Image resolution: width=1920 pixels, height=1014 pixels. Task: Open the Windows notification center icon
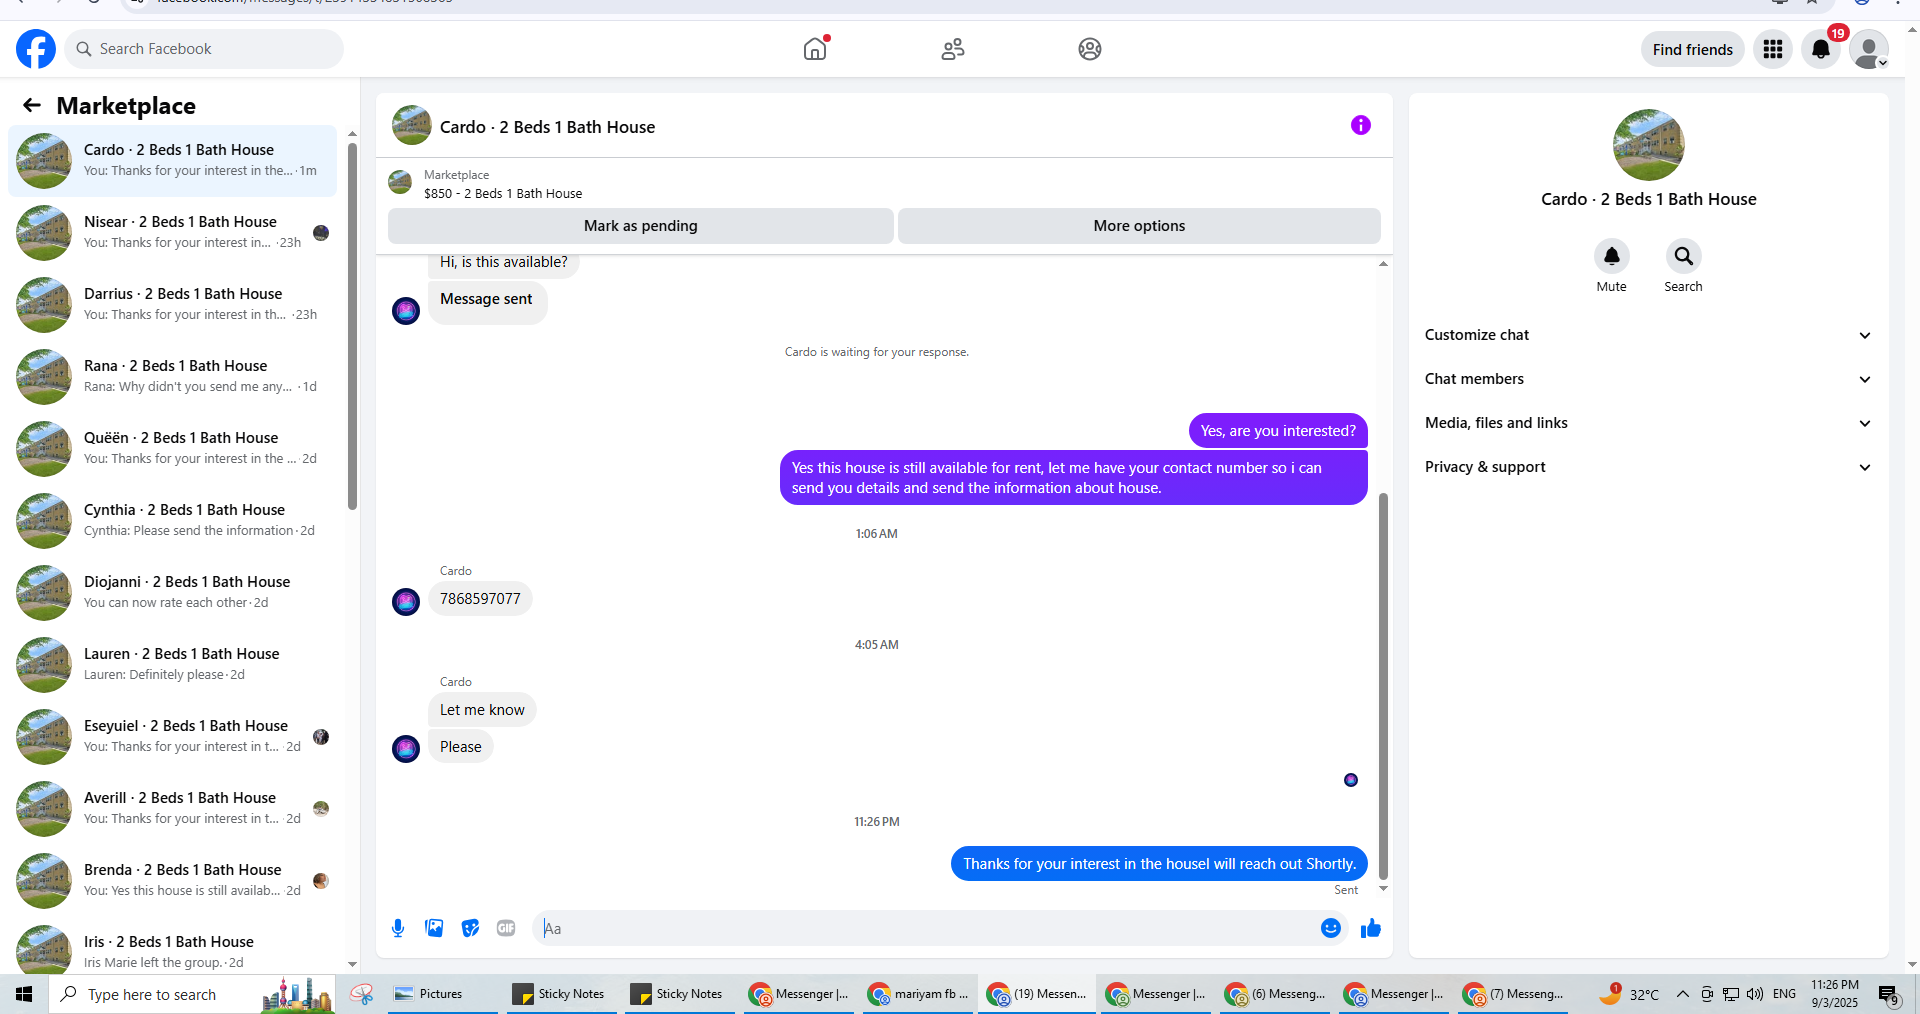[1888, 994]
